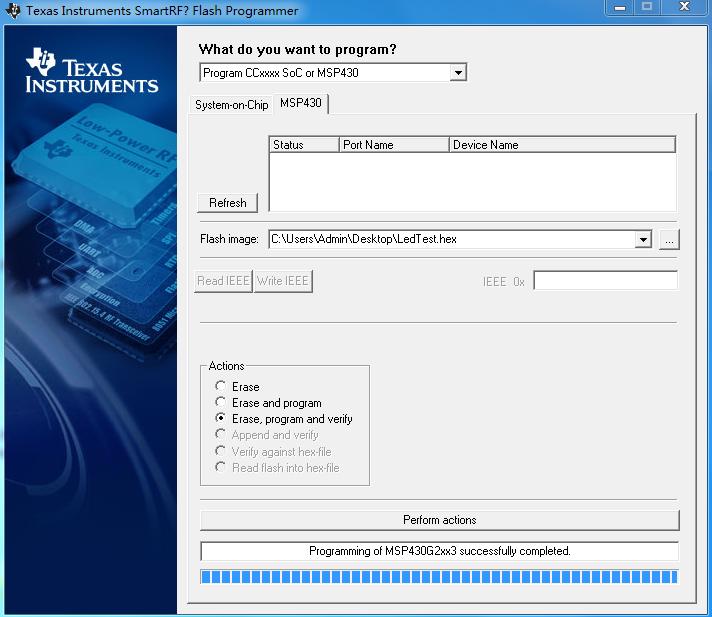This screenshot has width=712, height=617.
Task: Open the 'What do you want to program' dropdown
Action: tap(458, 73)
